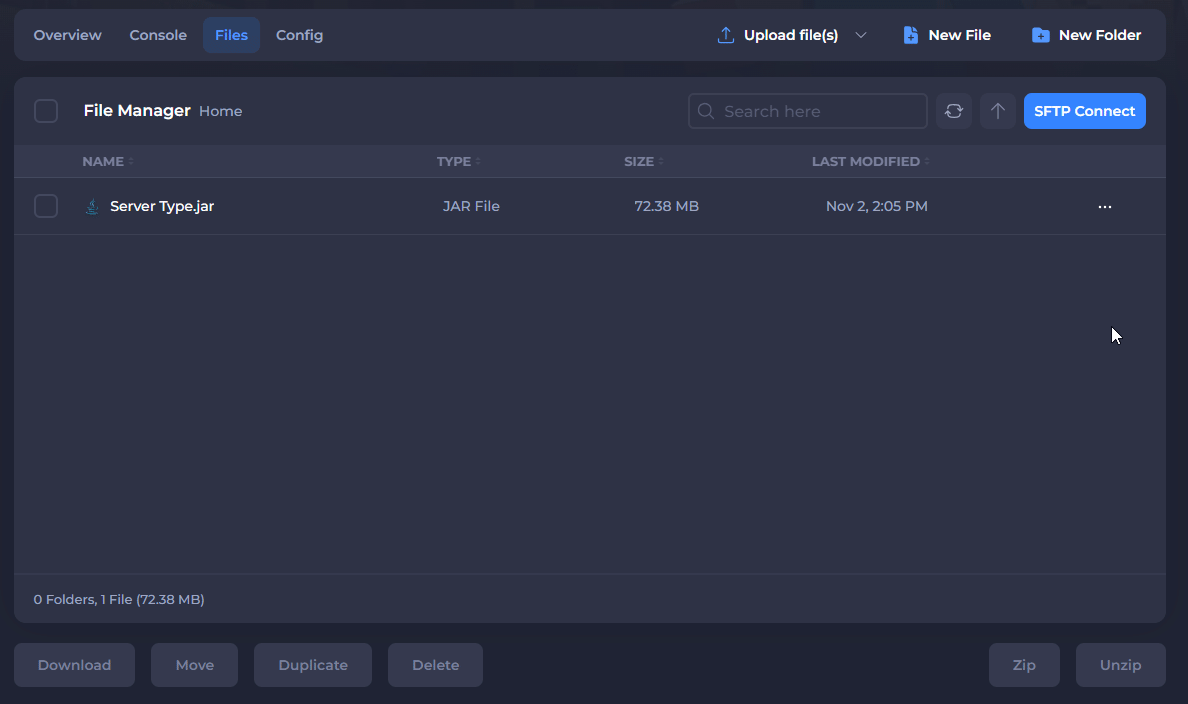1188x704 pixels.
Task: Switch to the Console tab
Action: pyautogui.click(x=158, y=35)
